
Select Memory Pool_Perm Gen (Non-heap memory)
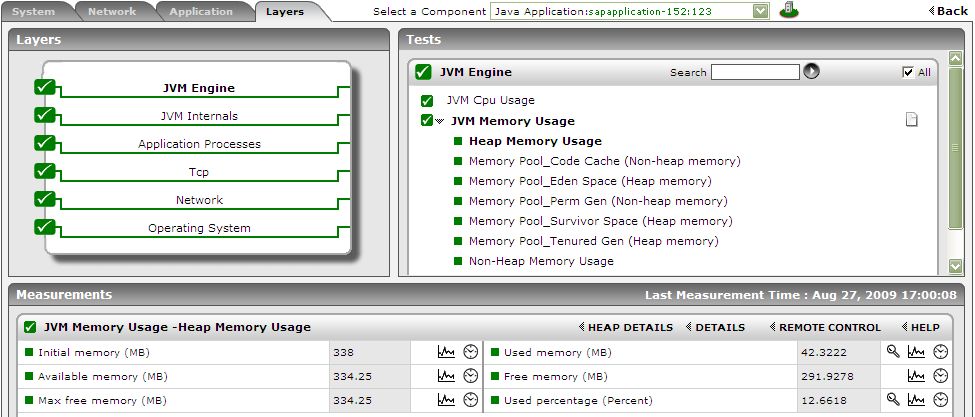point(598,201)
